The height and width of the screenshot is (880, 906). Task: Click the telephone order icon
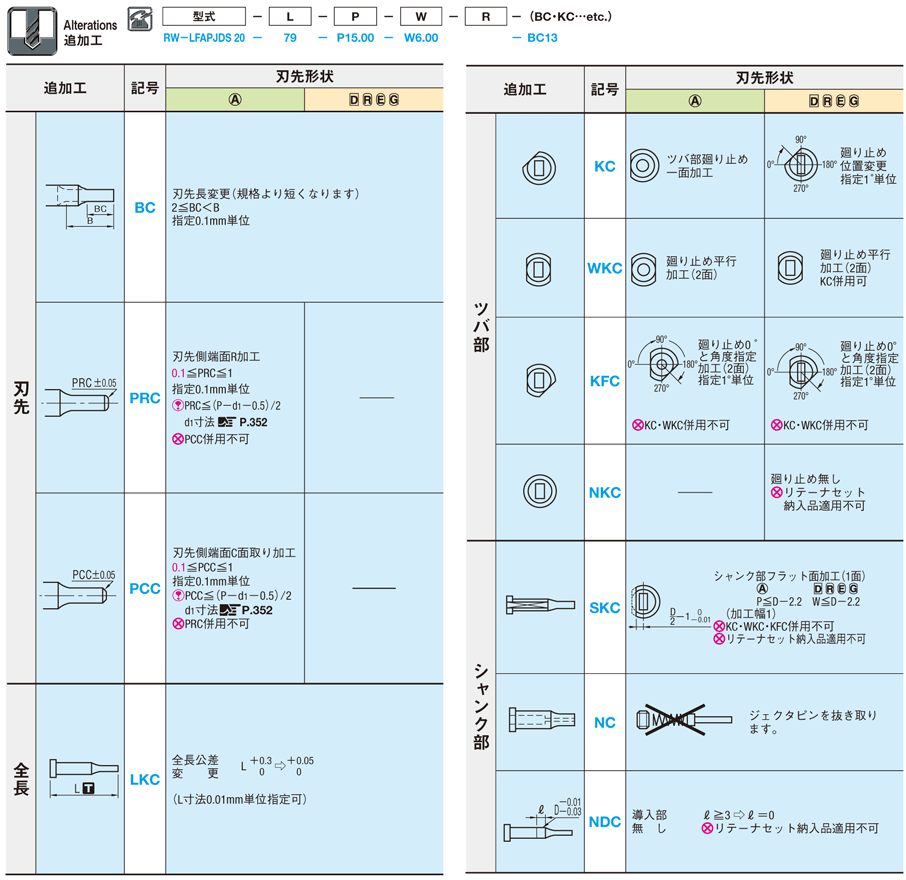click(x=142, y=18)
